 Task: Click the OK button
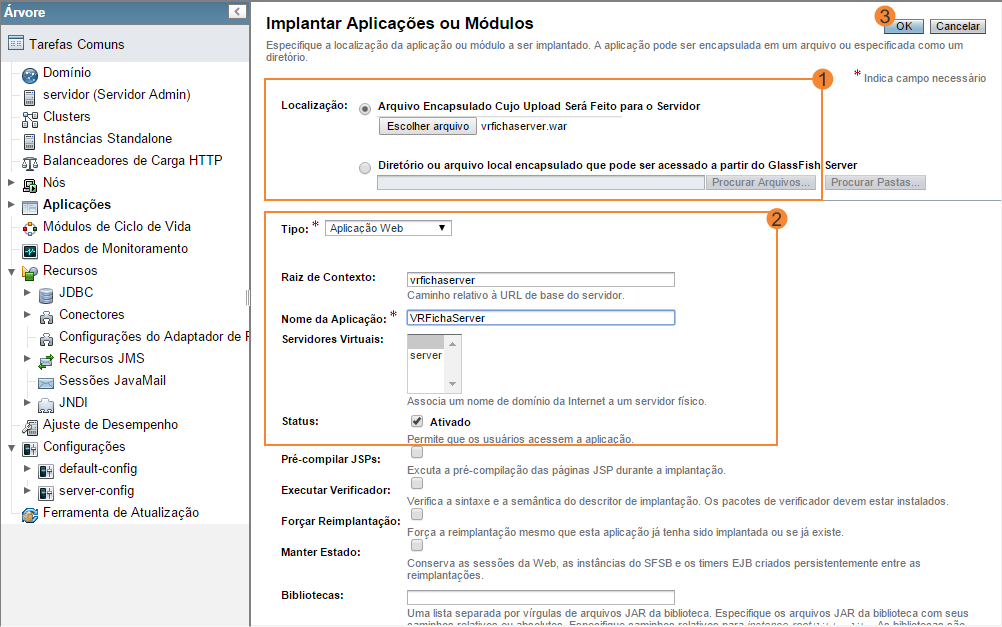tap(904, 26)
